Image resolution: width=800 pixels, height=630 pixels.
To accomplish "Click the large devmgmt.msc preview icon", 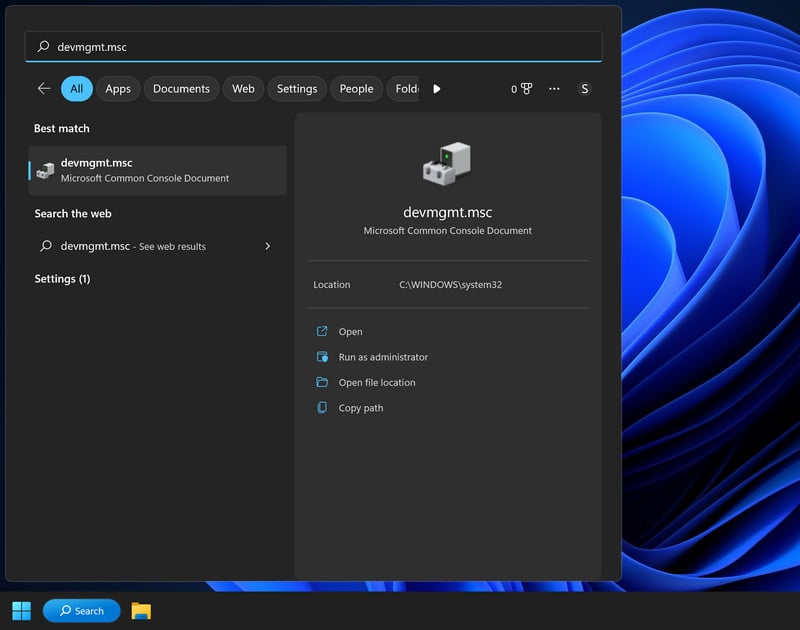I will 447,163.
